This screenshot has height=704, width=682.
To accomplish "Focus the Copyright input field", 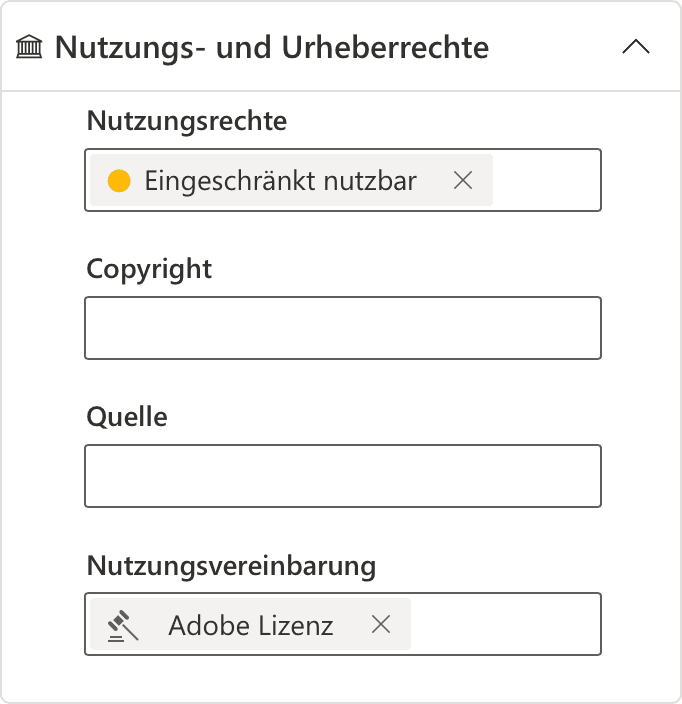I will [342, 328].
